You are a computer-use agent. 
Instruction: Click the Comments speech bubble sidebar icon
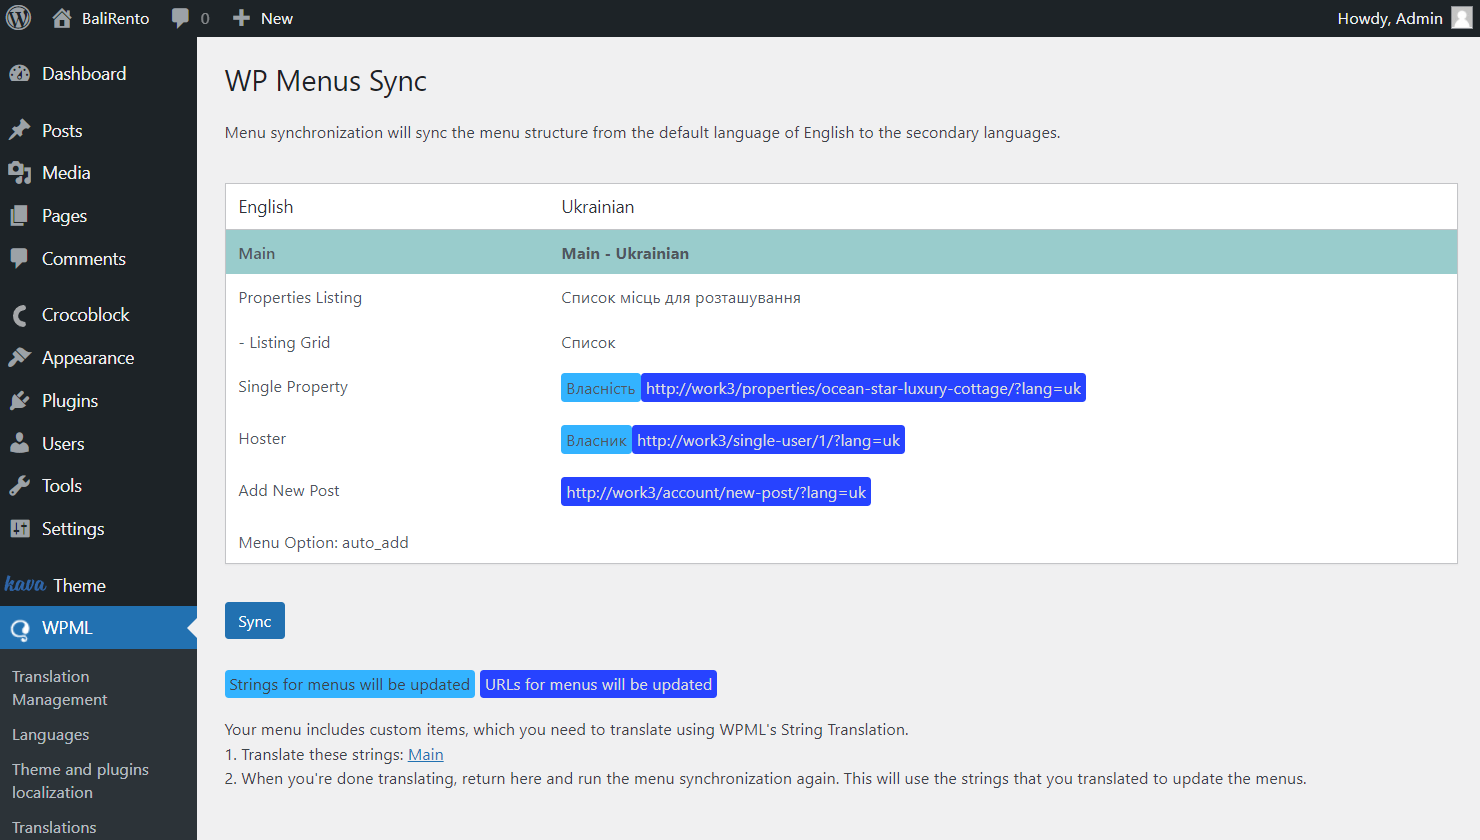(19, 258)
